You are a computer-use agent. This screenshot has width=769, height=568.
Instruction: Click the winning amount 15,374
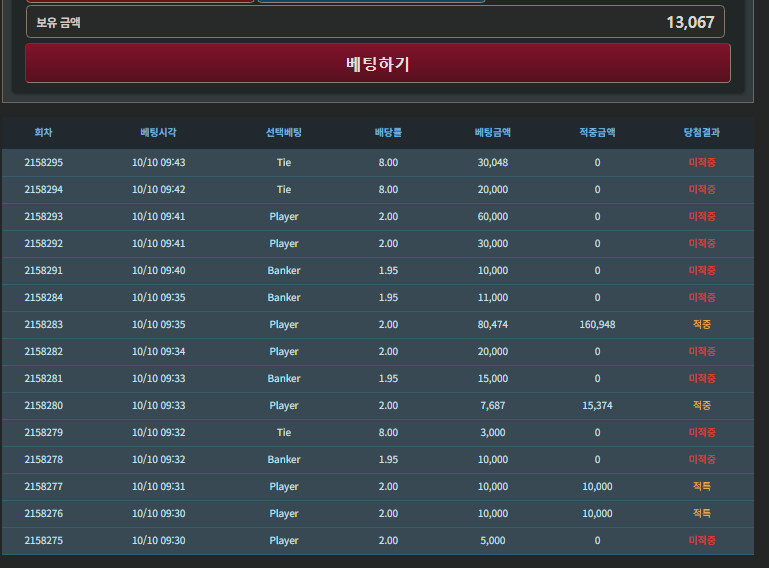click(597, 405)
